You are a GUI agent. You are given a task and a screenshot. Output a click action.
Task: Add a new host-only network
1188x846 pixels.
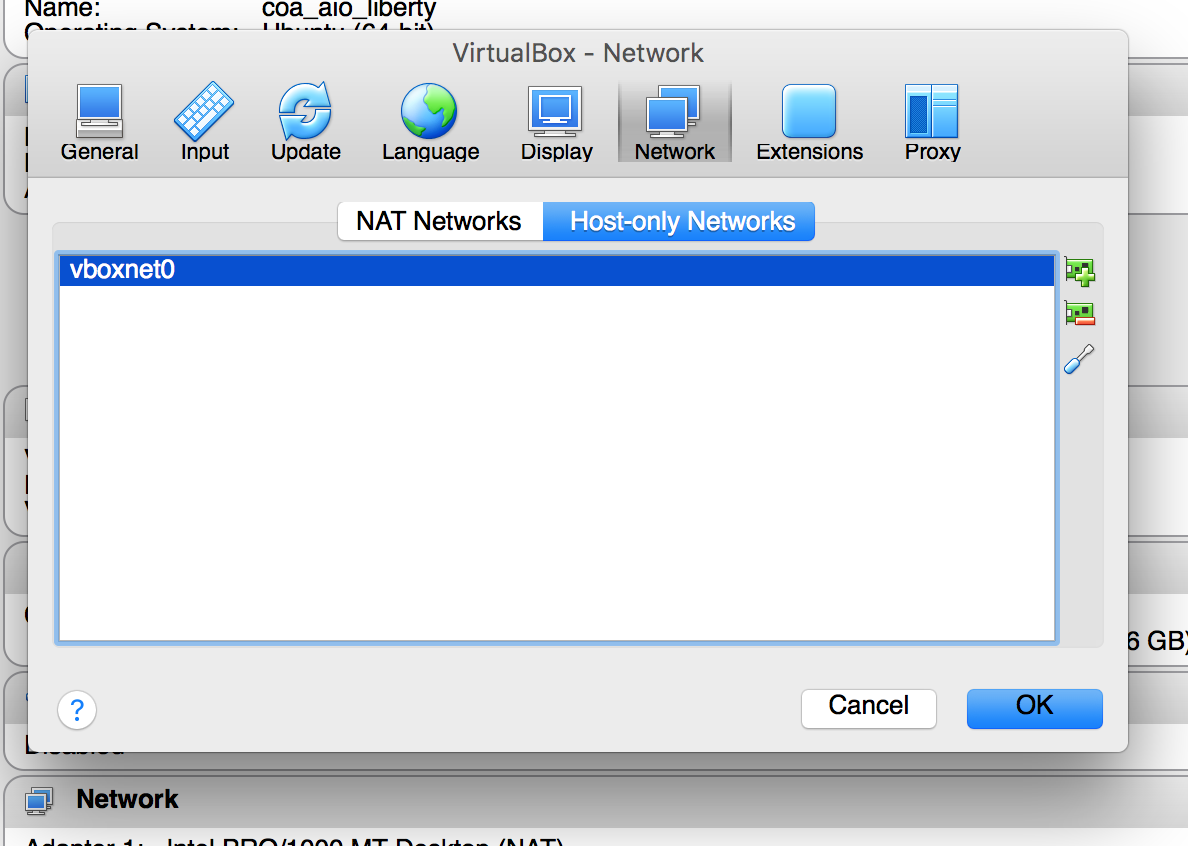coord(1080,271)
